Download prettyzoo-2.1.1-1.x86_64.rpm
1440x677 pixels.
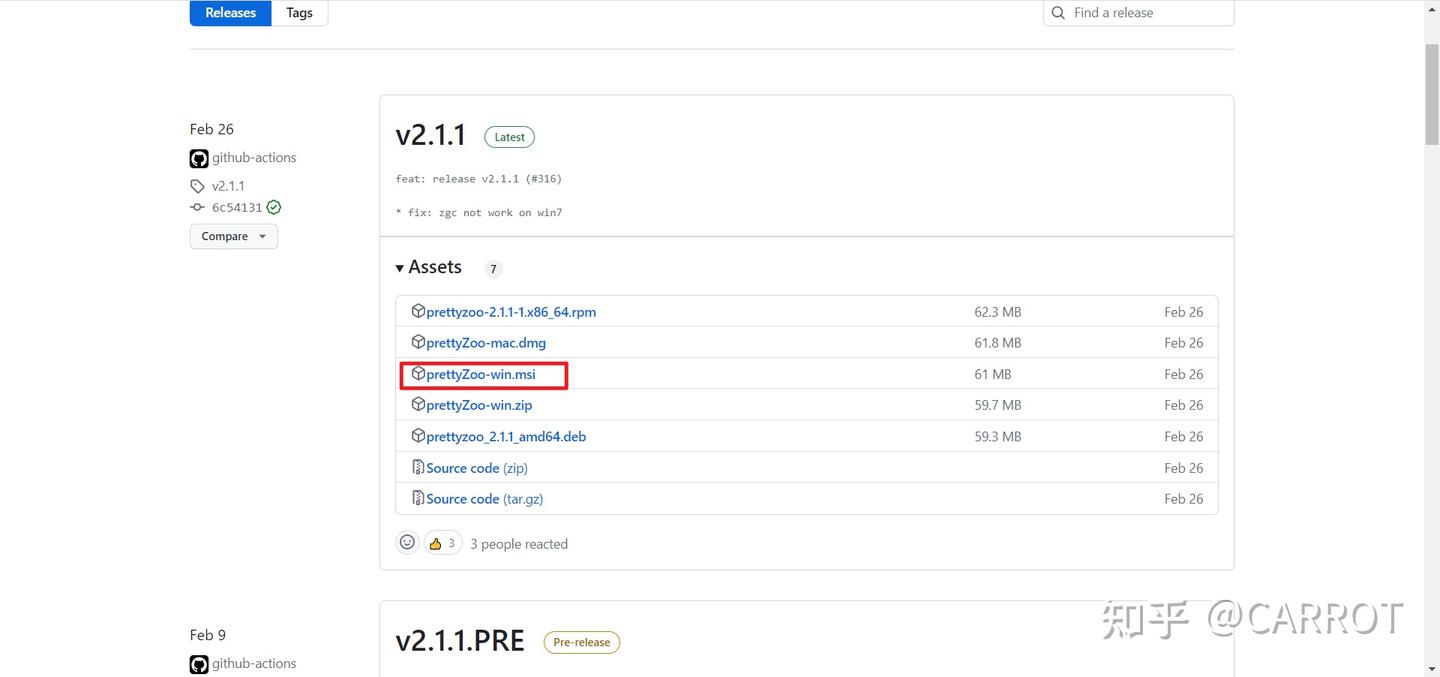pos(511,312)
